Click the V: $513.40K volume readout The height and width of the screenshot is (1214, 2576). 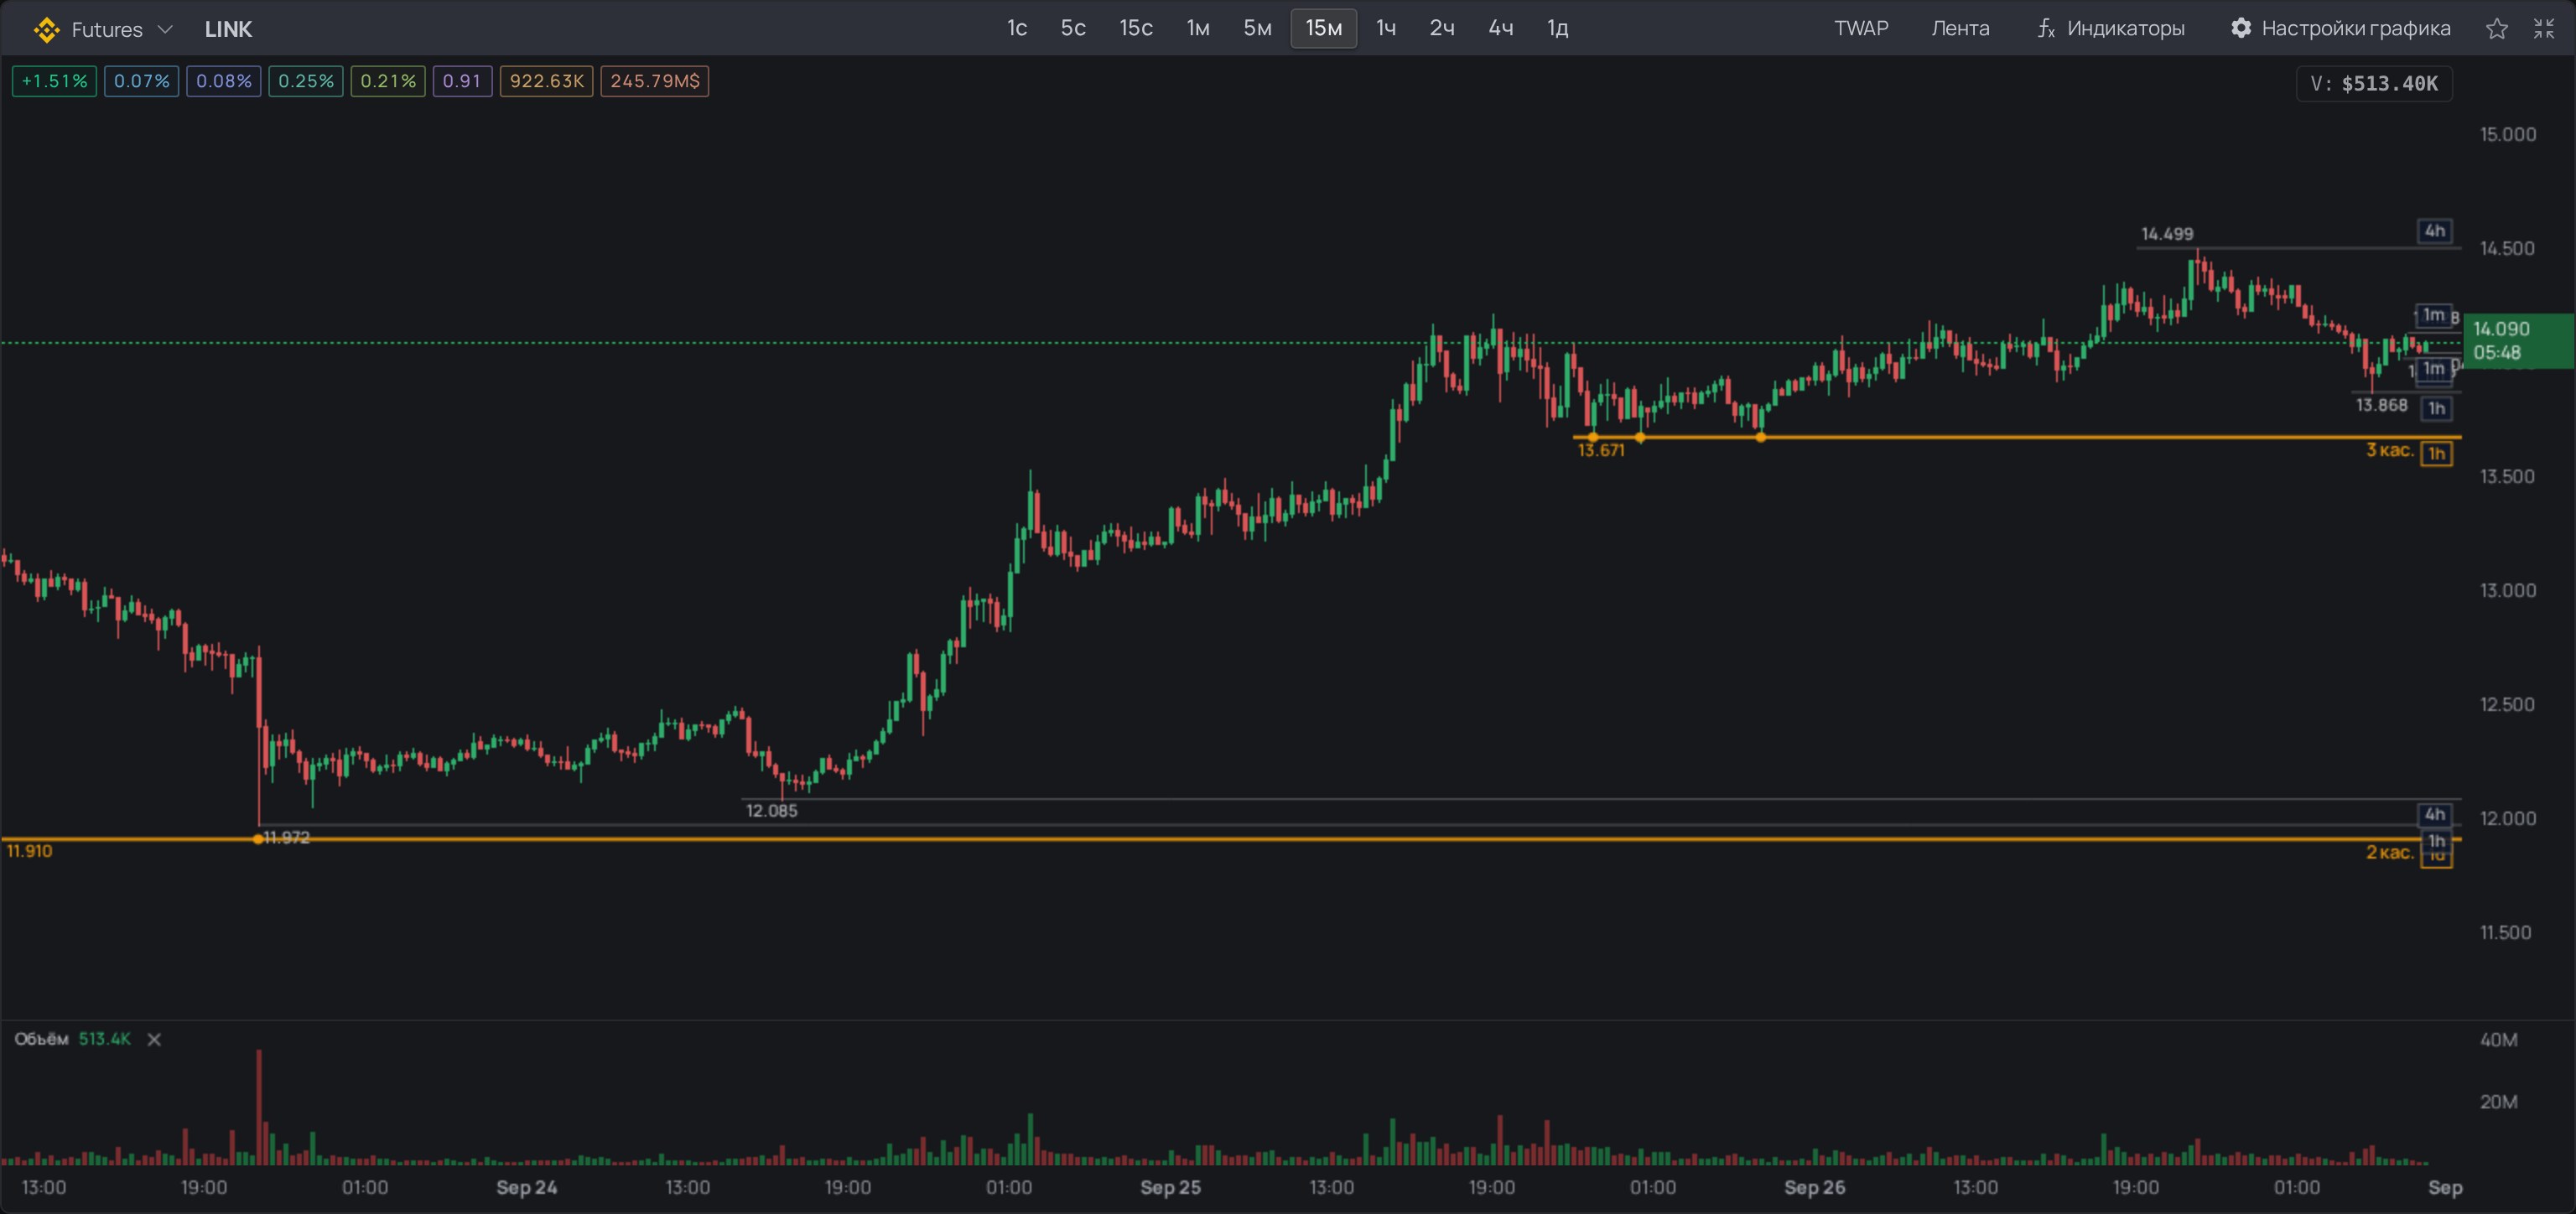pyautogui.click(x=2374, y=84)
